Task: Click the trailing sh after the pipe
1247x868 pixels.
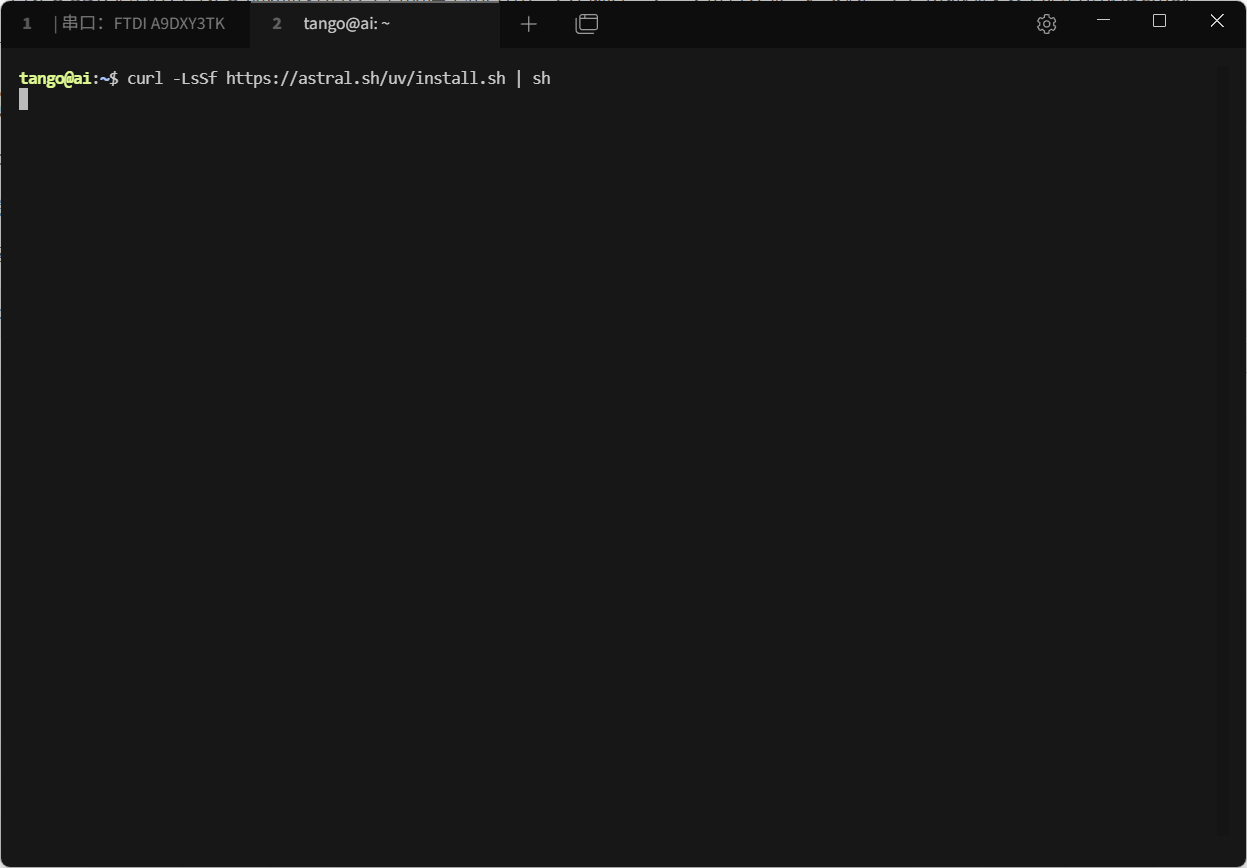Action: point(541,78)
